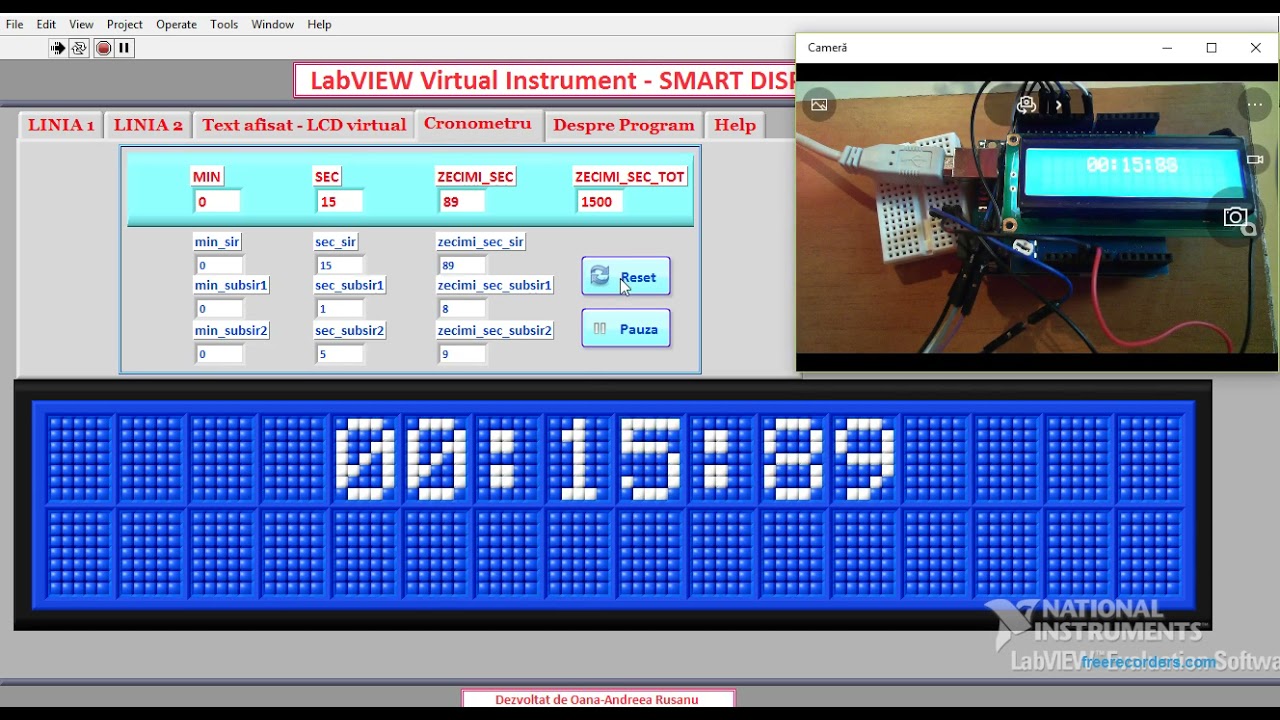Click the Run Continuously toolbar icon
Image resolution: width=1280 pixels, height=720 pixels.
click(x=79, y=48)
